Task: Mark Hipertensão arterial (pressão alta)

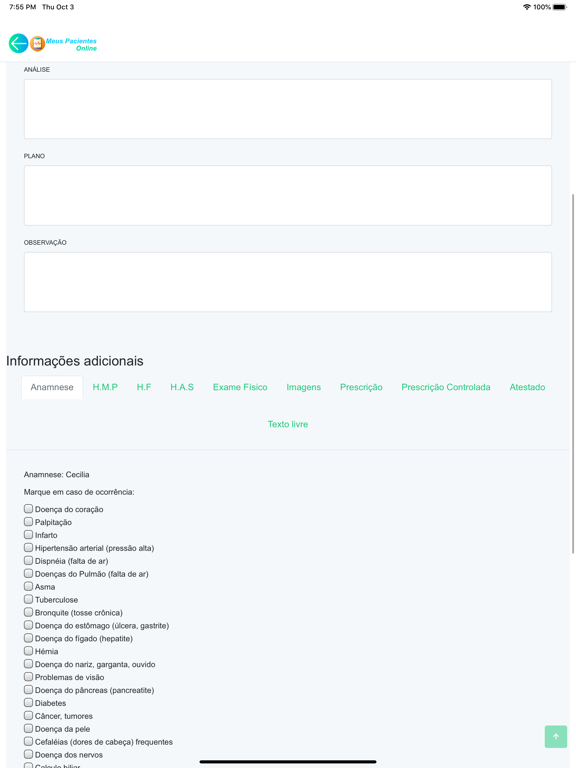Action: click(x=28, y=548)
